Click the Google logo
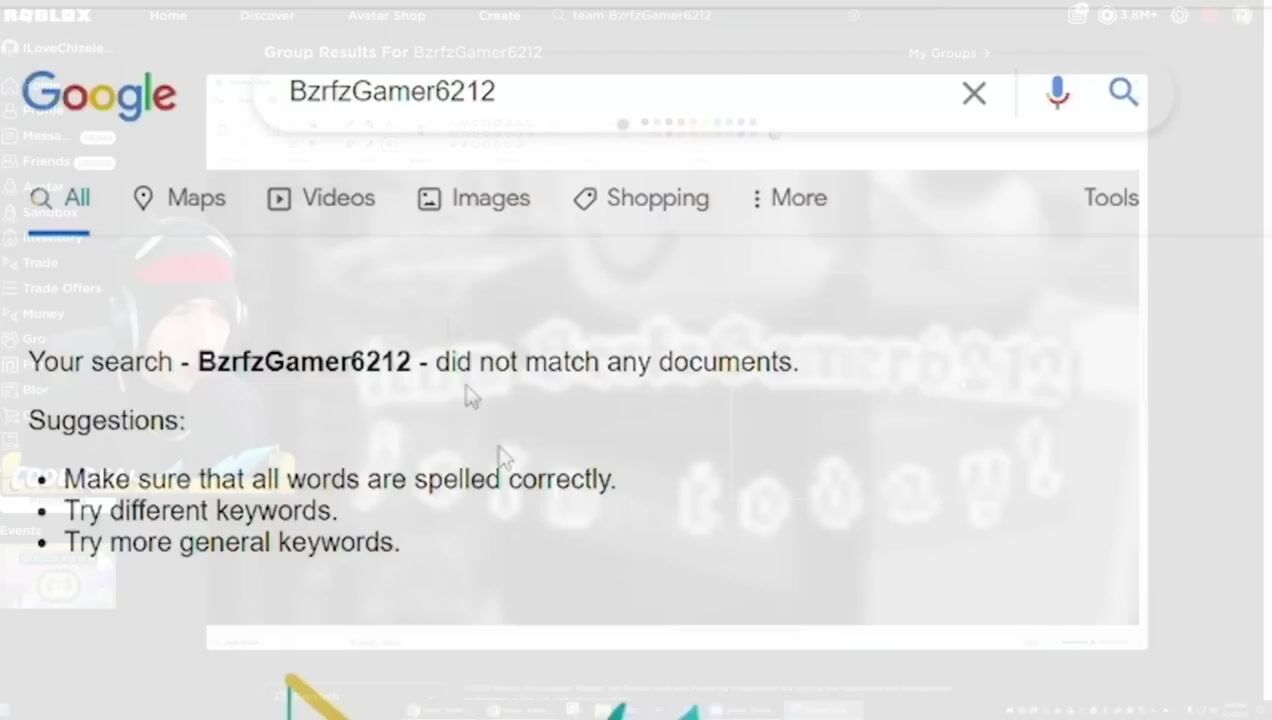Image resolution: width=1272 pixels, height=720 pixels. (x=99, y=95)
